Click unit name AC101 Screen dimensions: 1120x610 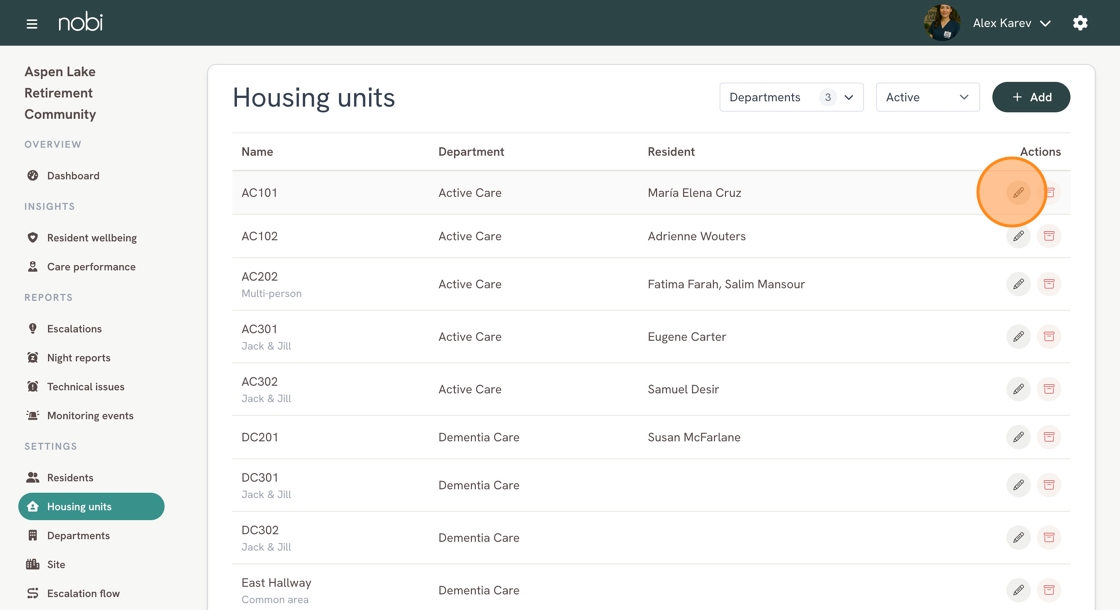pyautogui.click(x=259, y=193)
